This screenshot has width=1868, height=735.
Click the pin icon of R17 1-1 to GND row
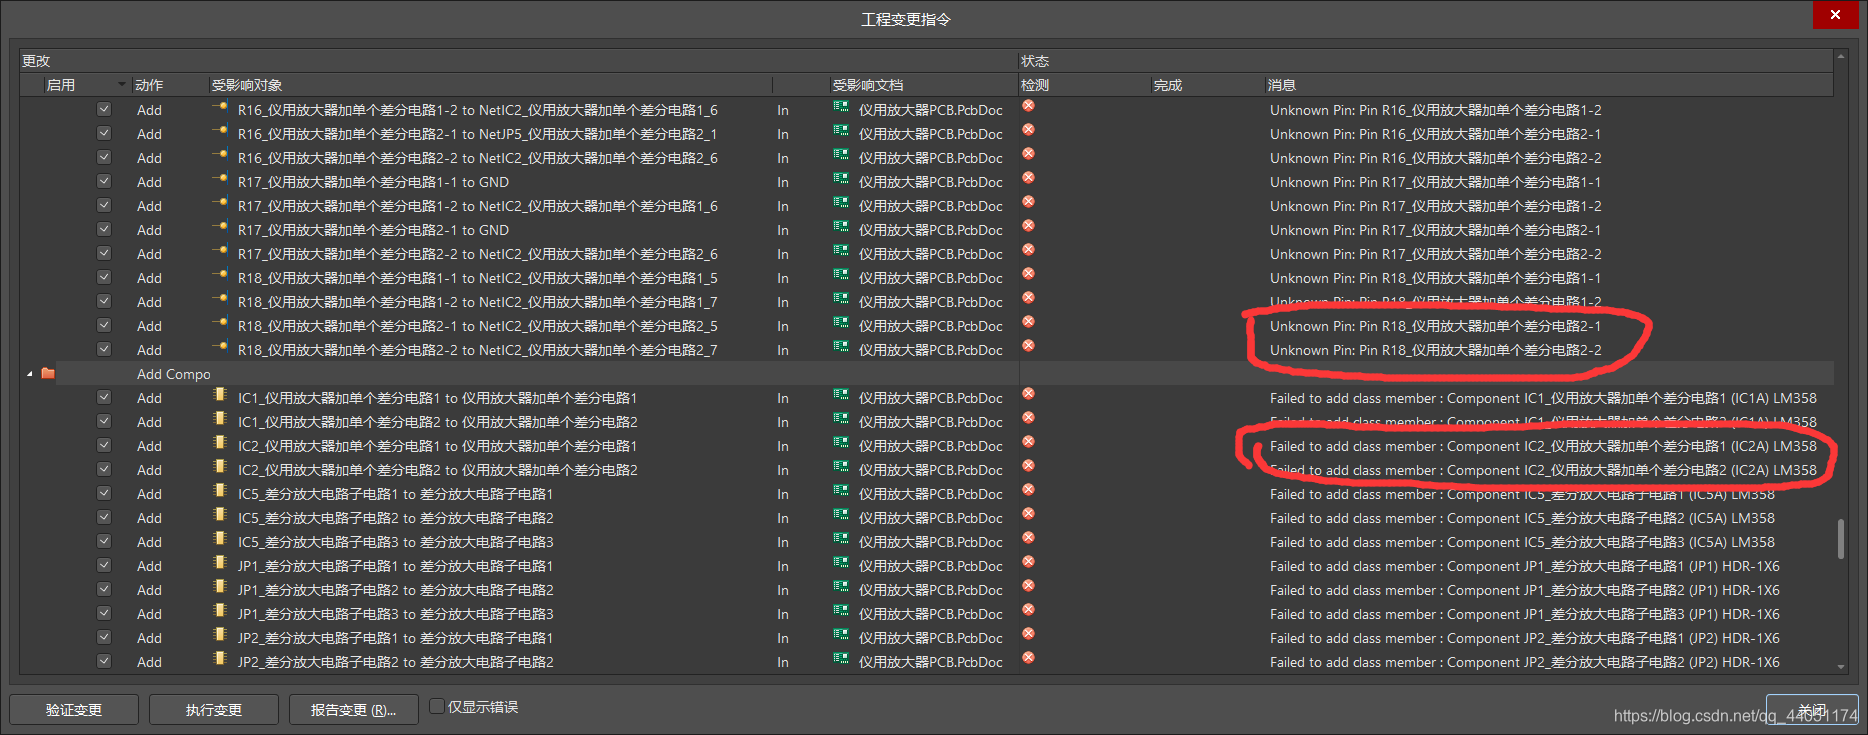point(220,179)
